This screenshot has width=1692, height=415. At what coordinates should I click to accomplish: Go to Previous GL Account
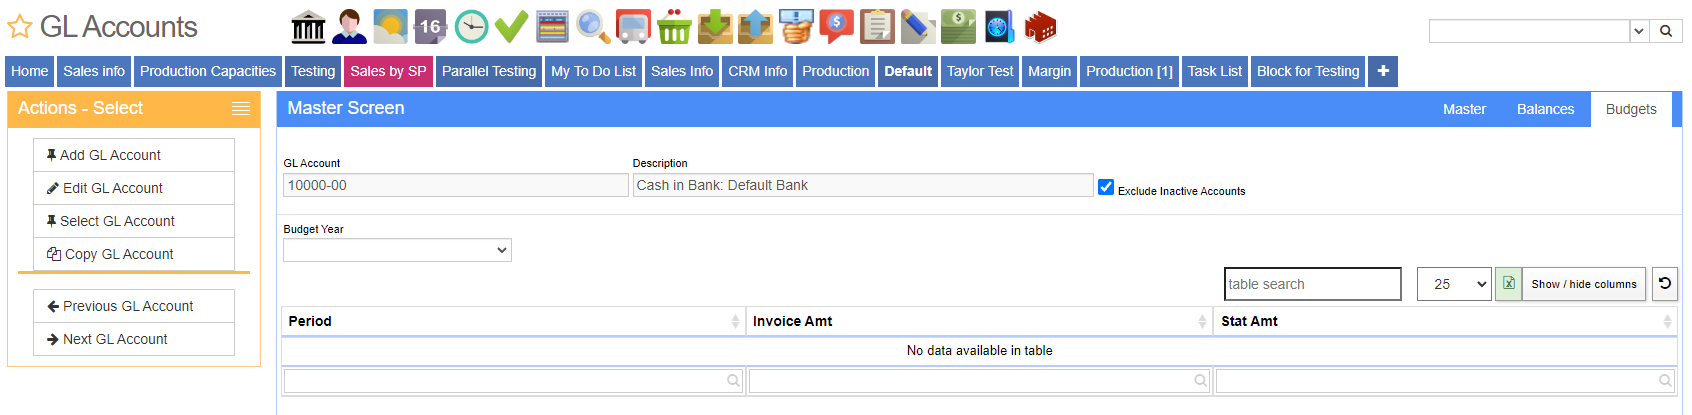[134, 306]
